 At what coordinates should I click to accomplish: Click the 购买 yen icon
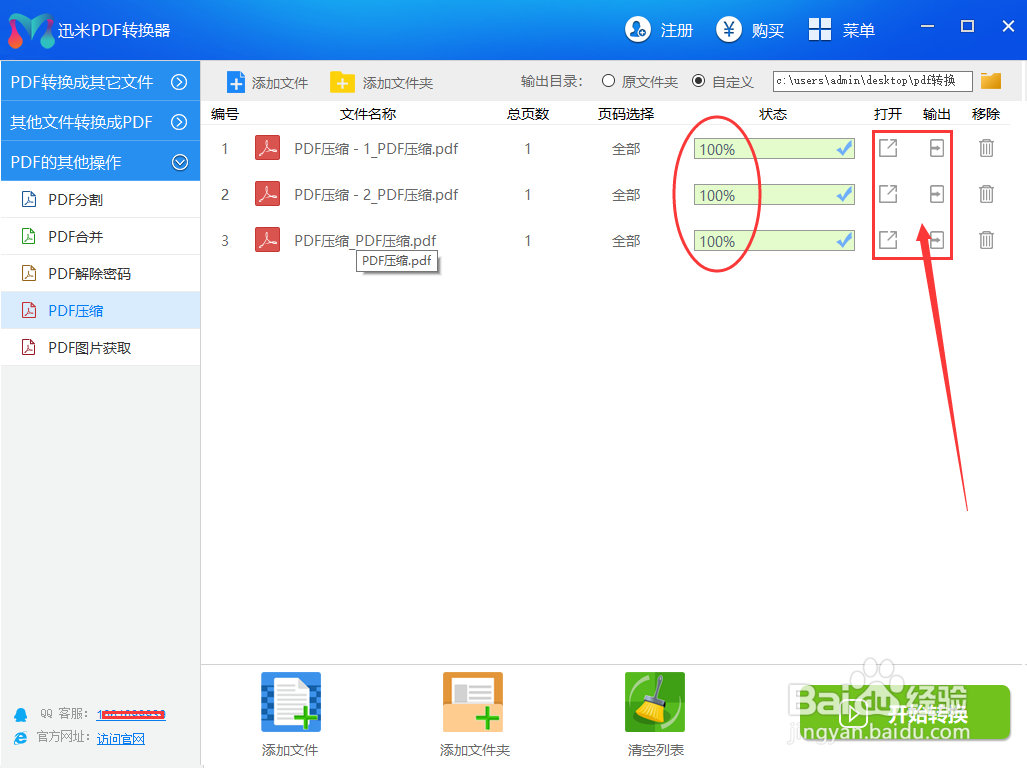point(728,29)
